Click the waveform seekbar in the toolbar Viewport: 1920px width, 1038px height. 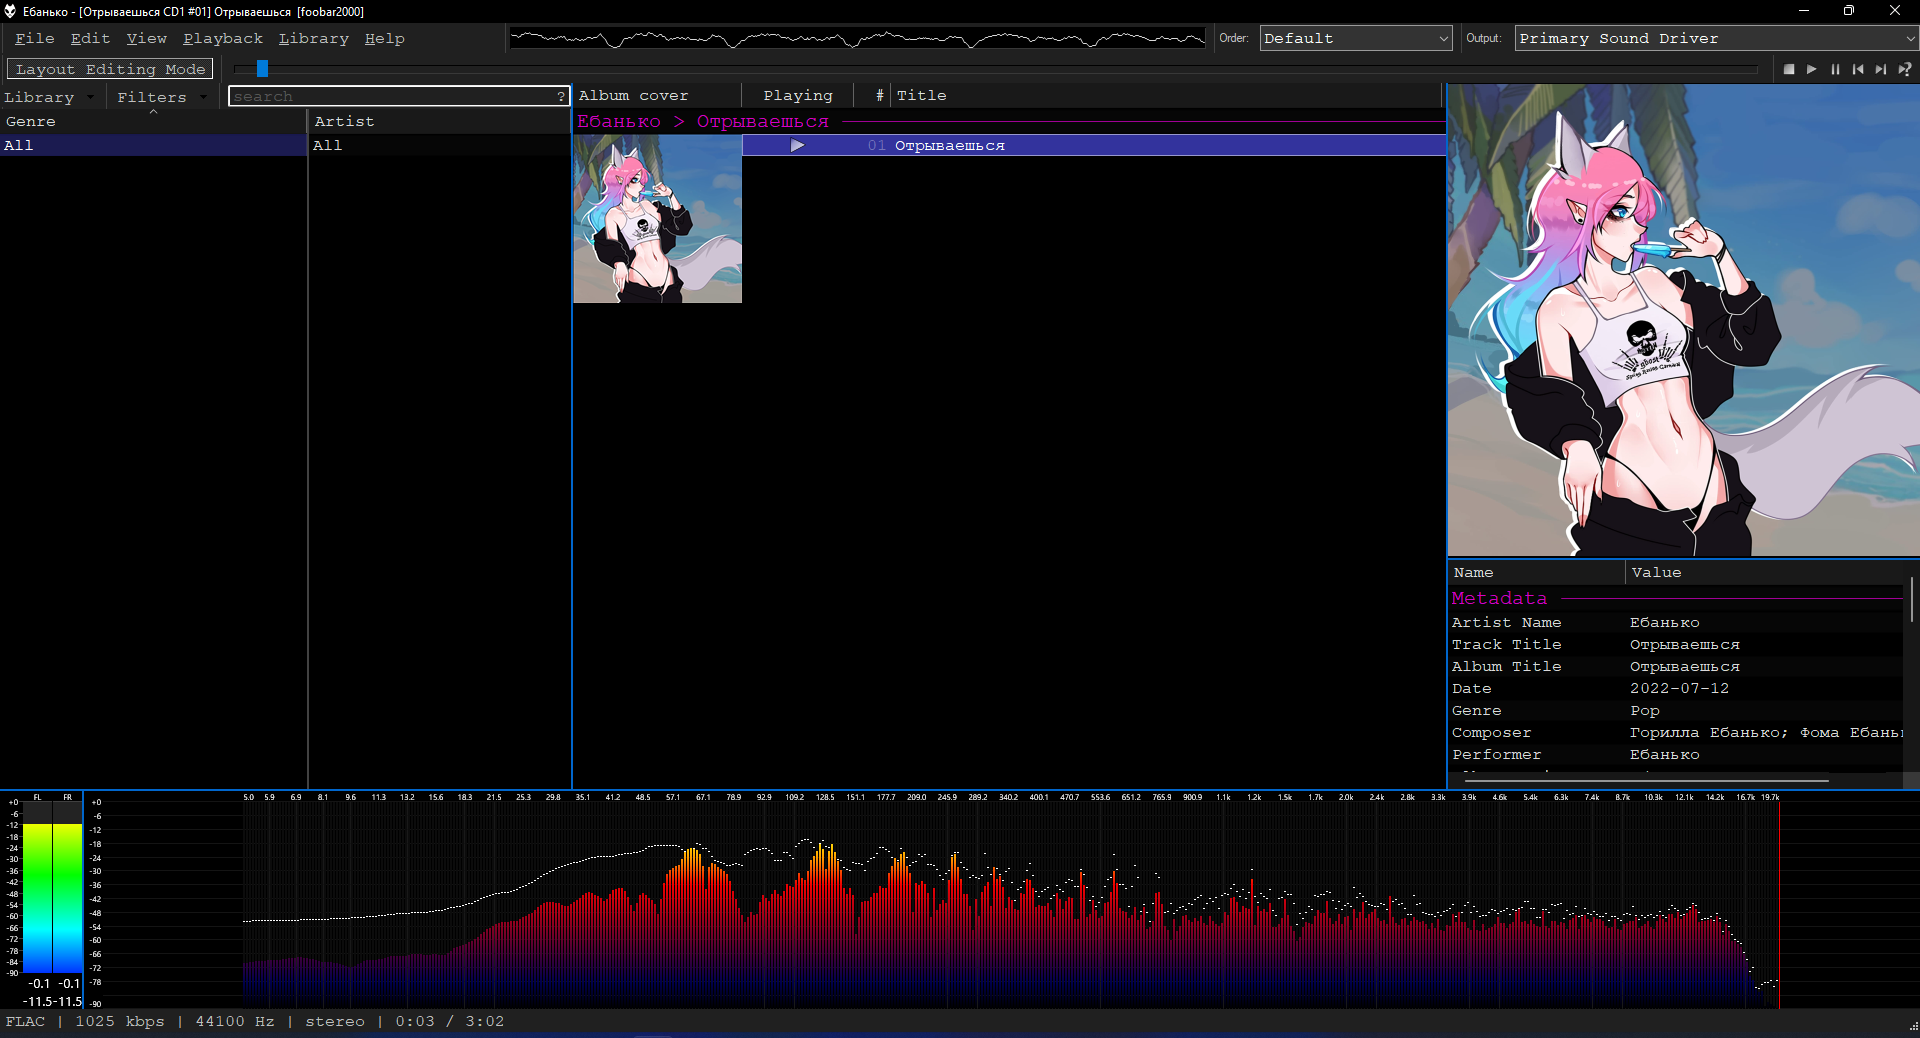(858, 39)
